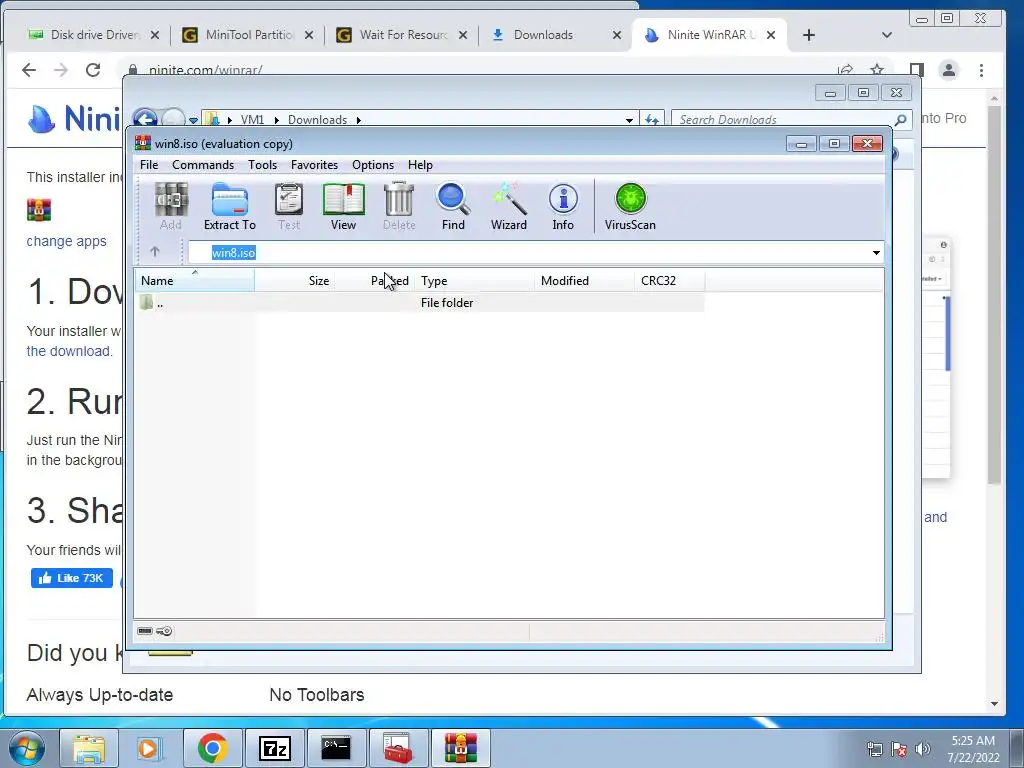Open the Help menu

(420, 165)
